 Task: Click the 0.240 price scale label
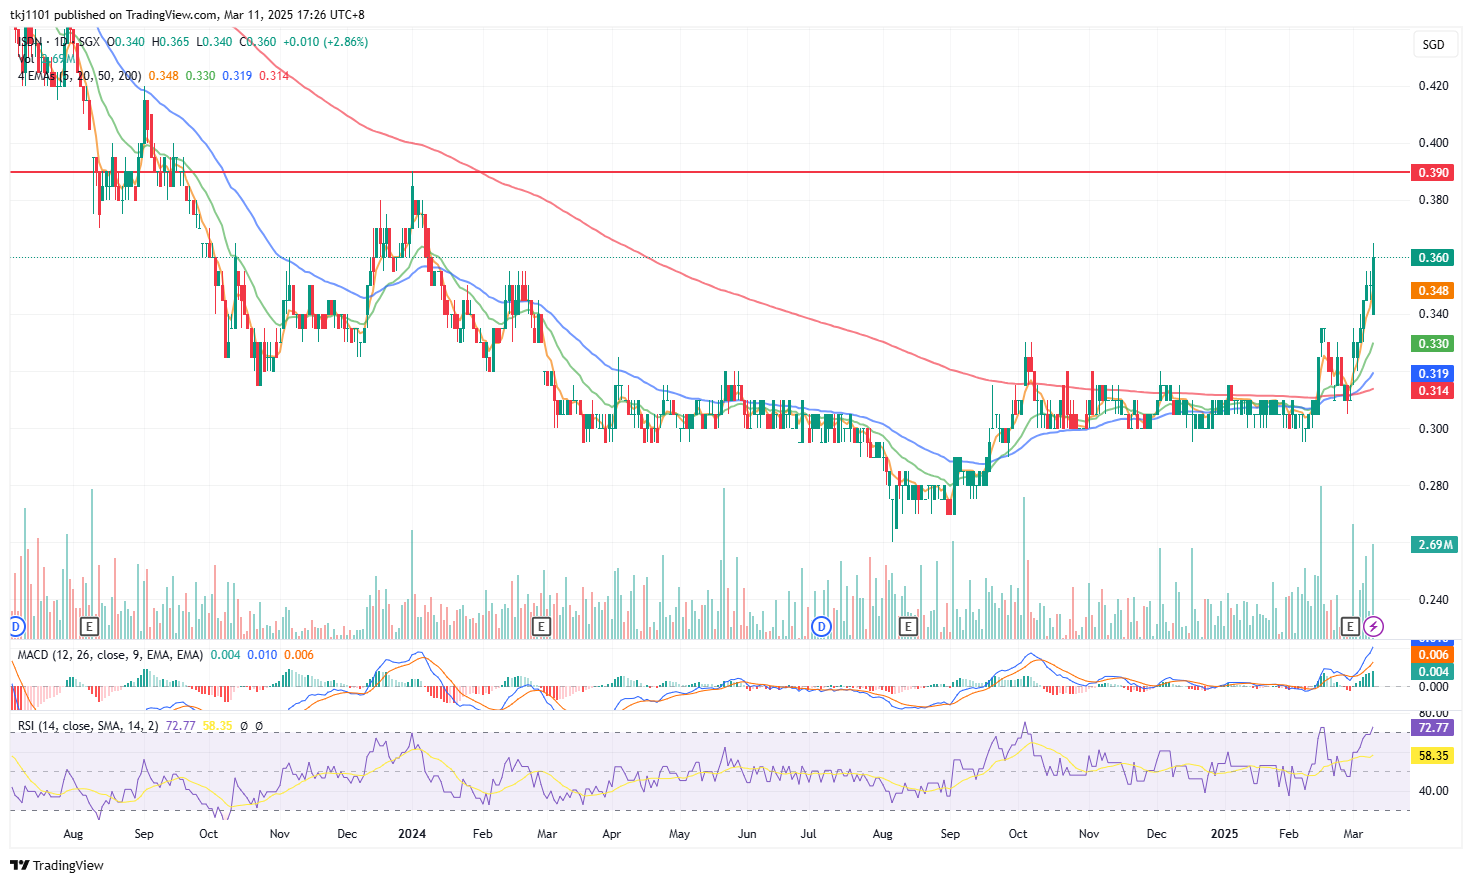[1433, 600]
